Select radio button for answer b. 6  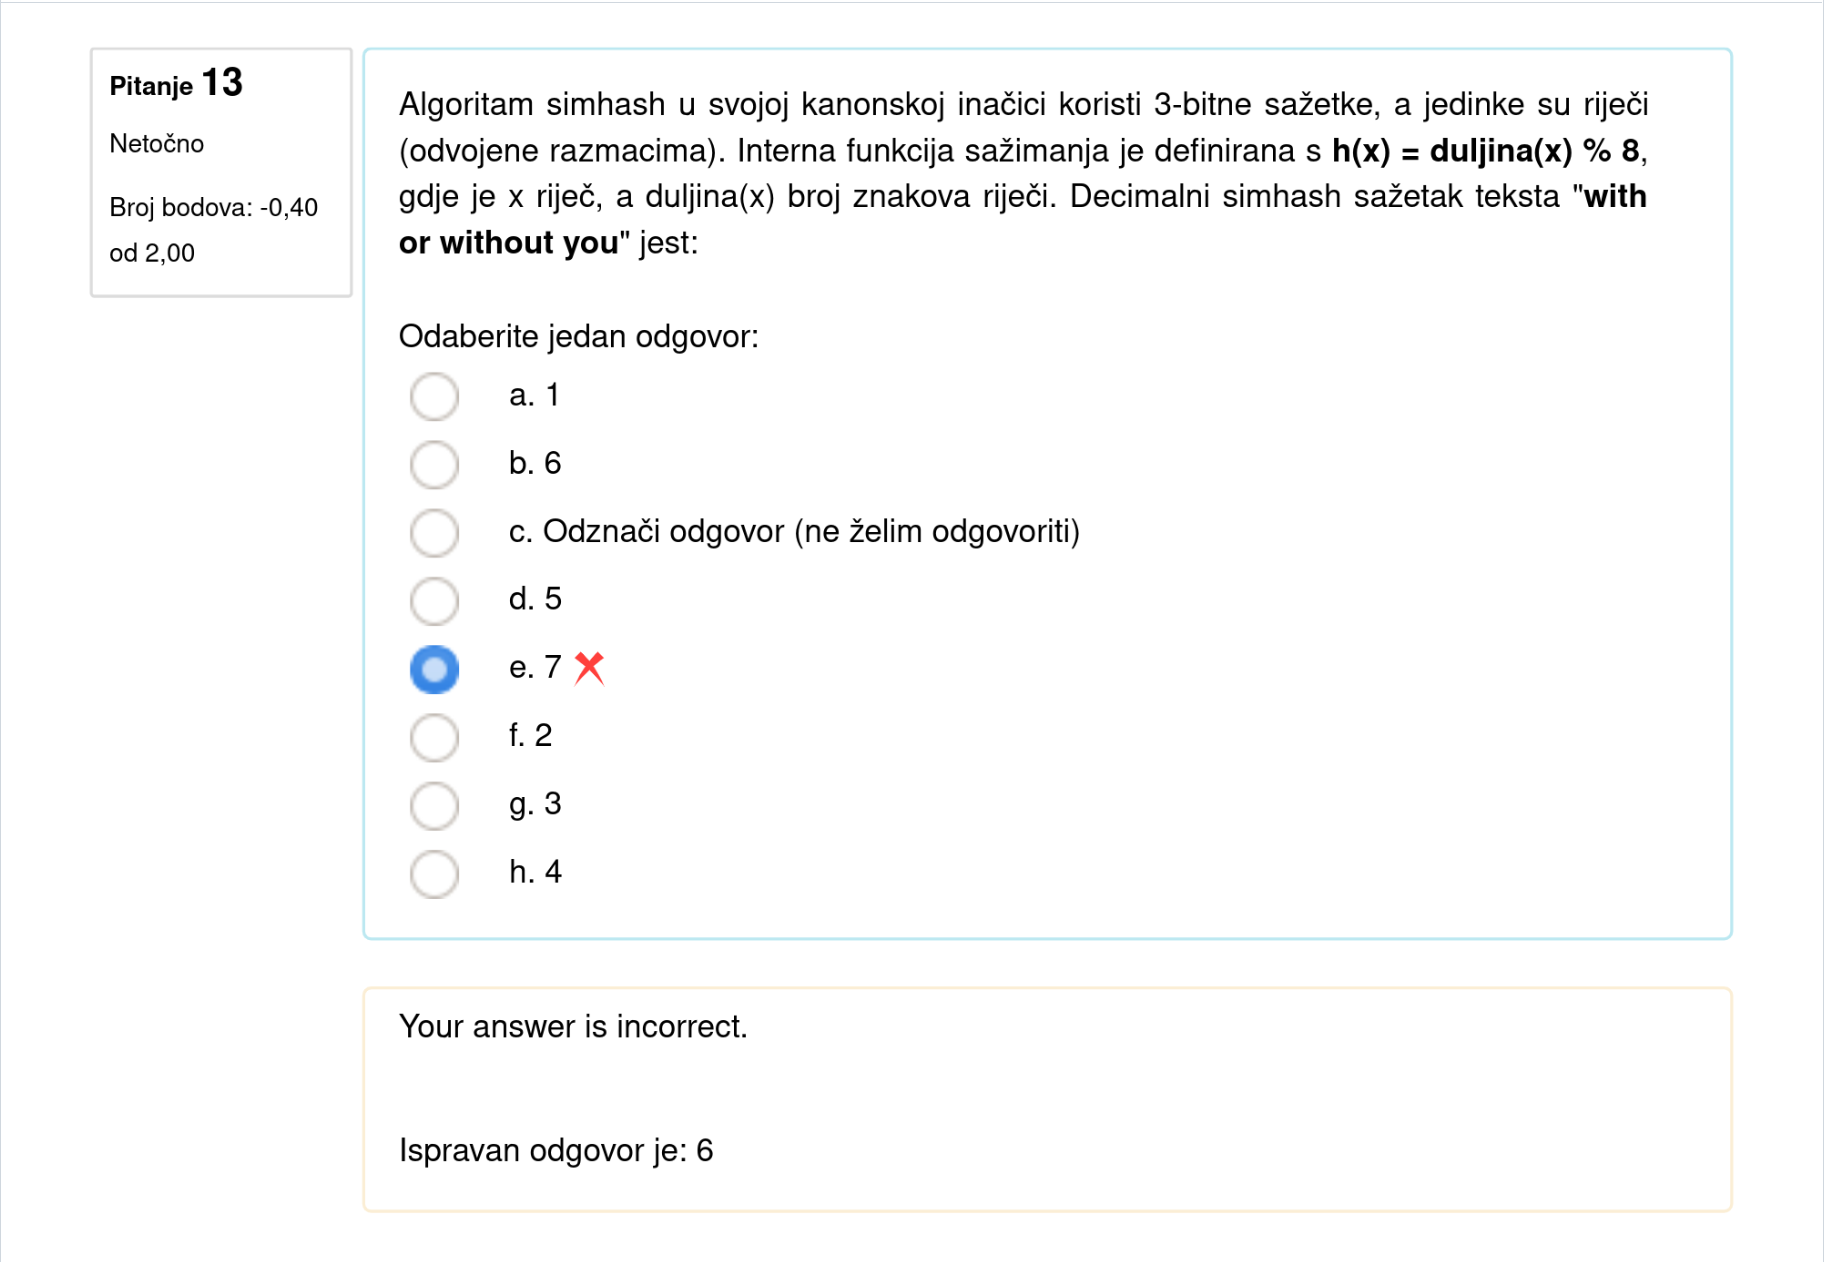pos(434,464)
